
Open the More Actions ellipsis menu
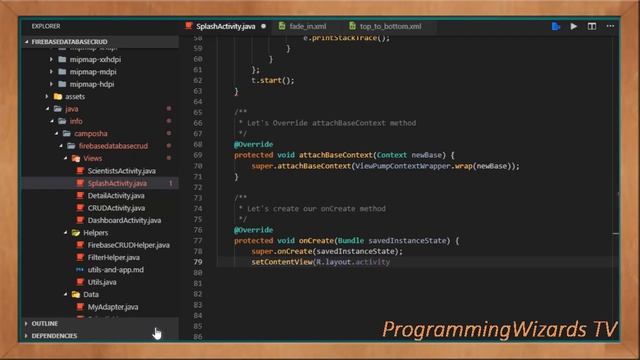click(x=610, y=26)
